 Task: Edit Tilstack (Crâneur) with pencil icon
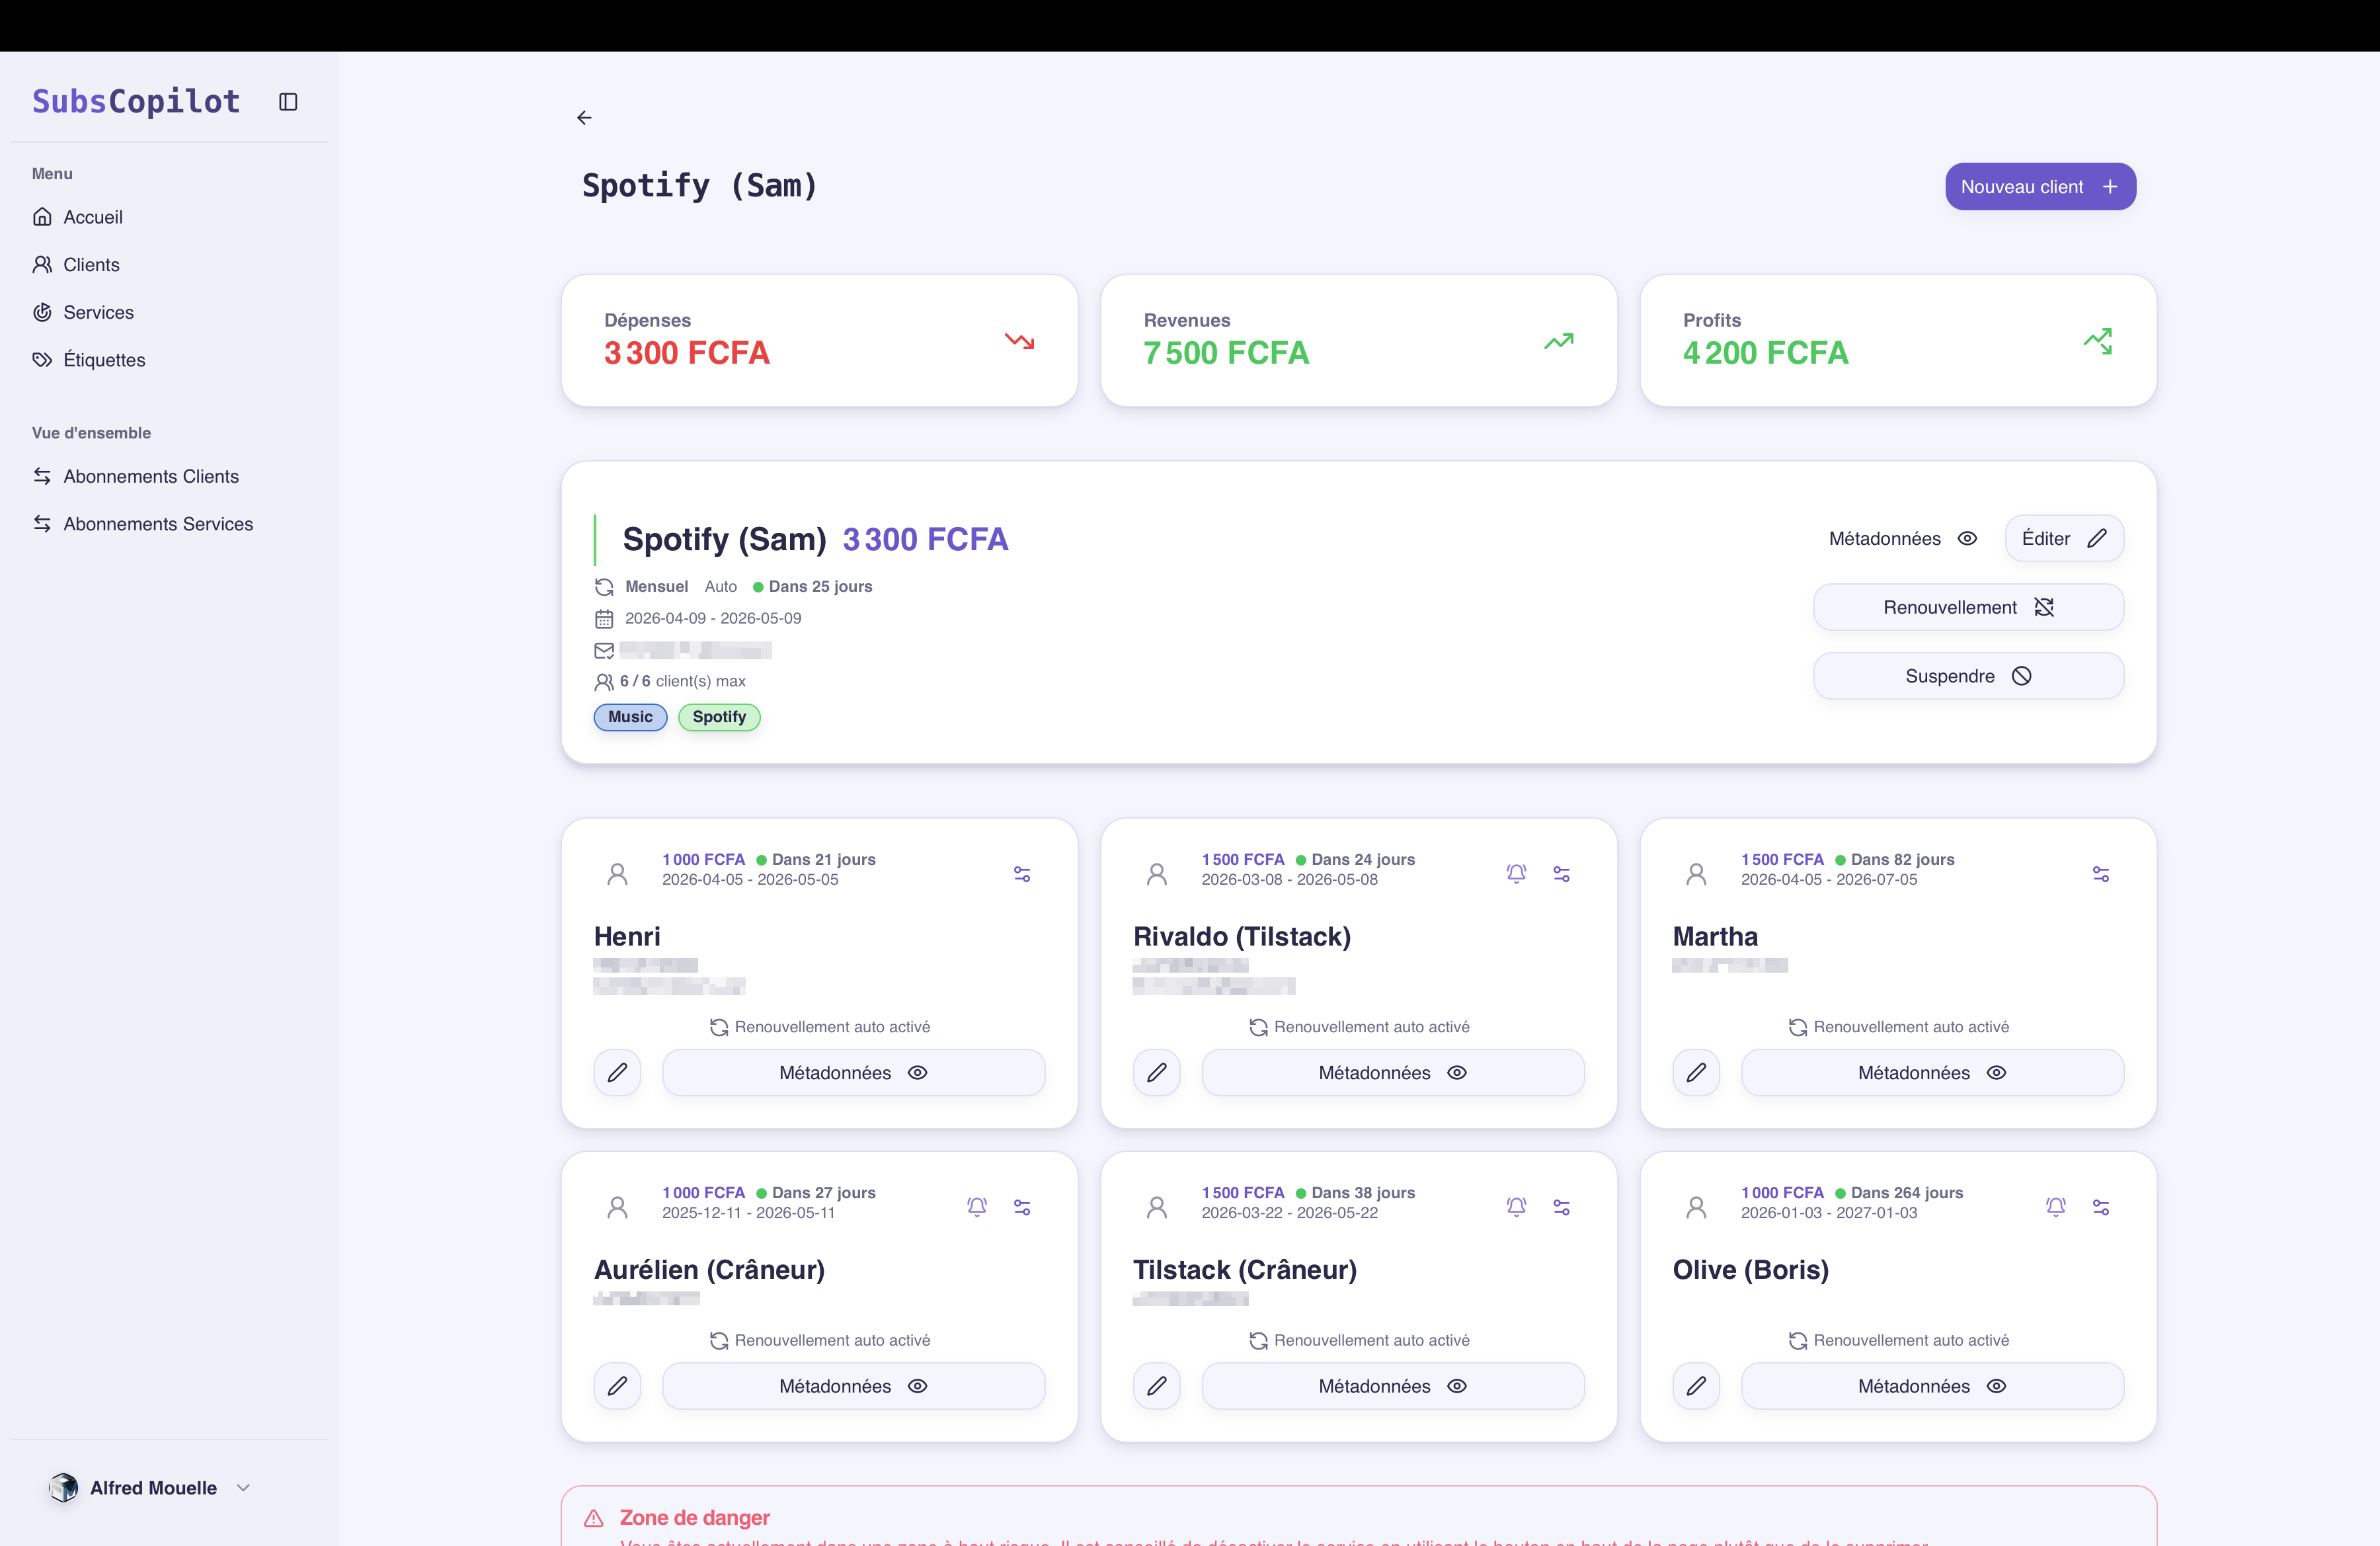[x=1157, y=1386]
